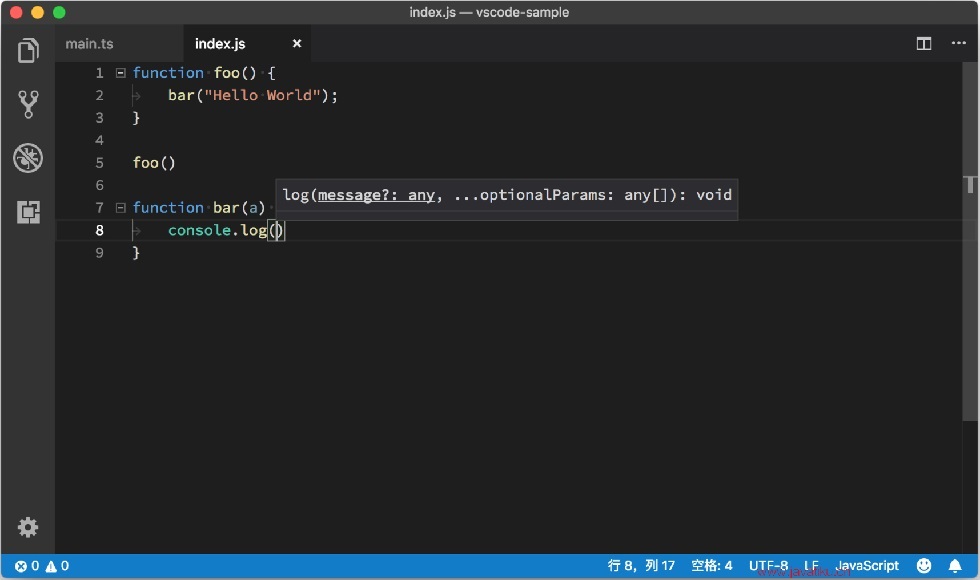Change the LF end of line sequence
This screenshot has width=980, height=580.
(811, 566)
